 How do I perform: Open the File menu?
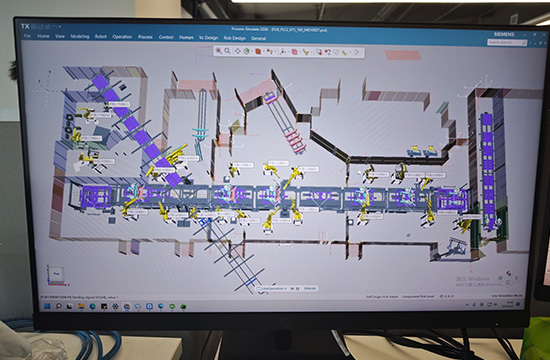[27, 36]
